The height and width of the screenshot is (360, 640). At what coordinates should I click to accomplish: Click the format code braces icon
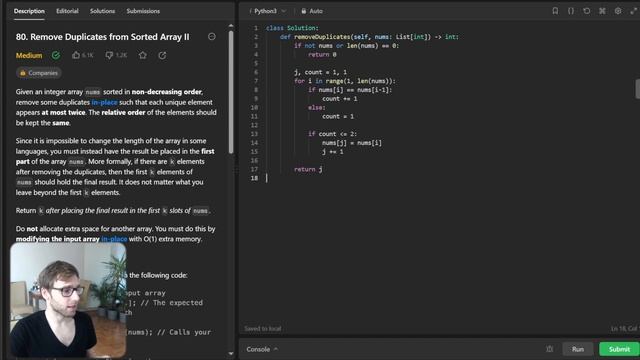571,11
